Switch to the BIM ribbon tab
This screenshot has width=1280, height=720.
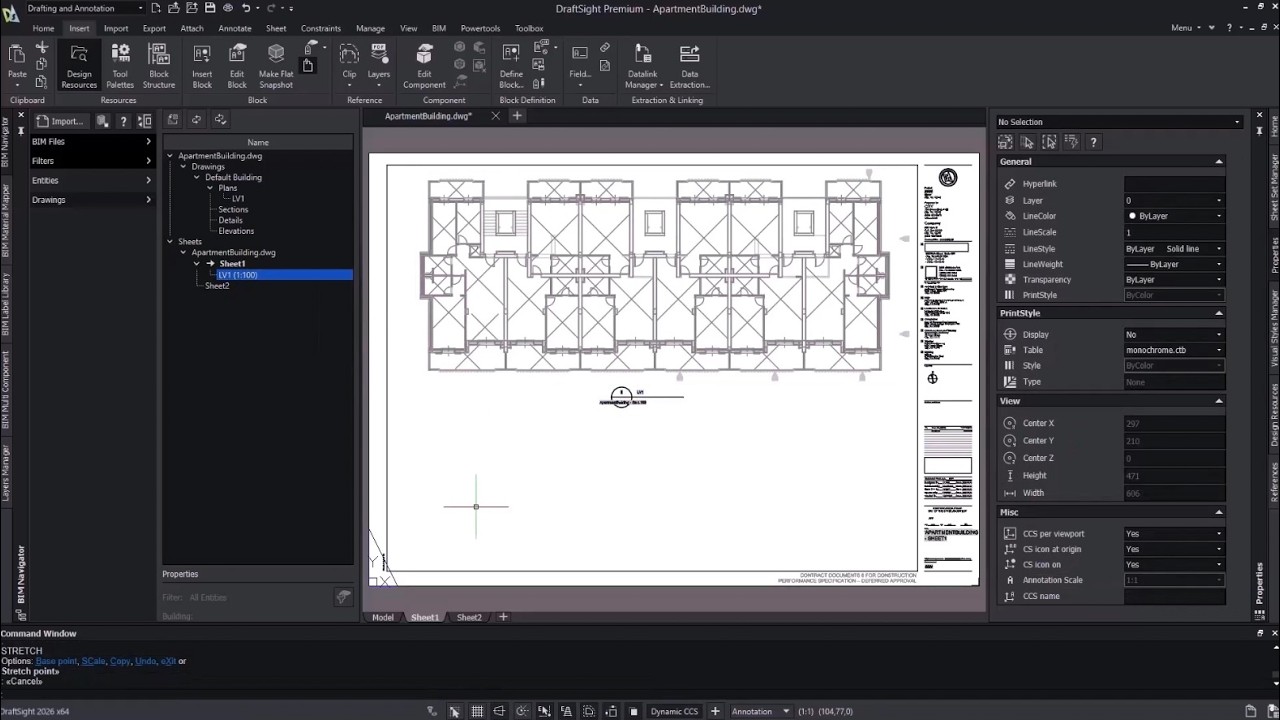439,28
